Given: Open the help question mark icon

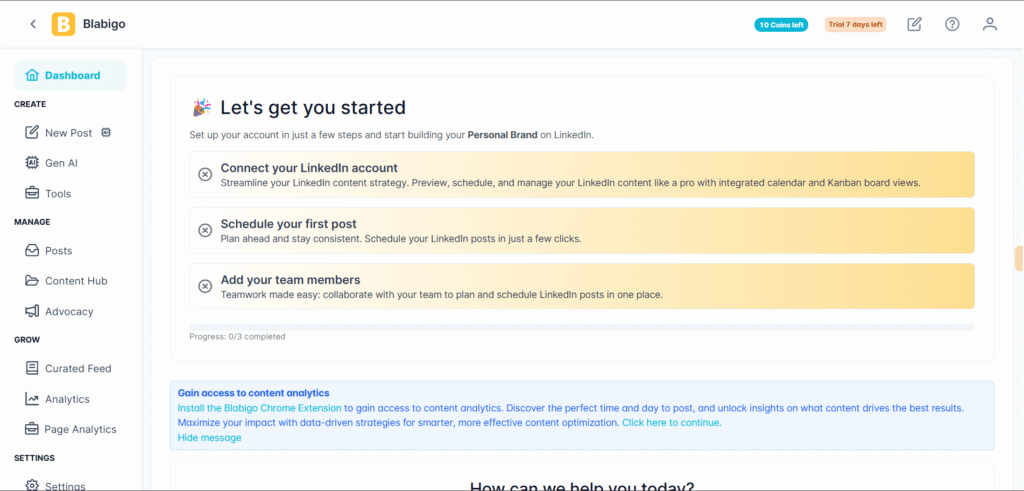Looking at the screenshot, I should [952, 24].
